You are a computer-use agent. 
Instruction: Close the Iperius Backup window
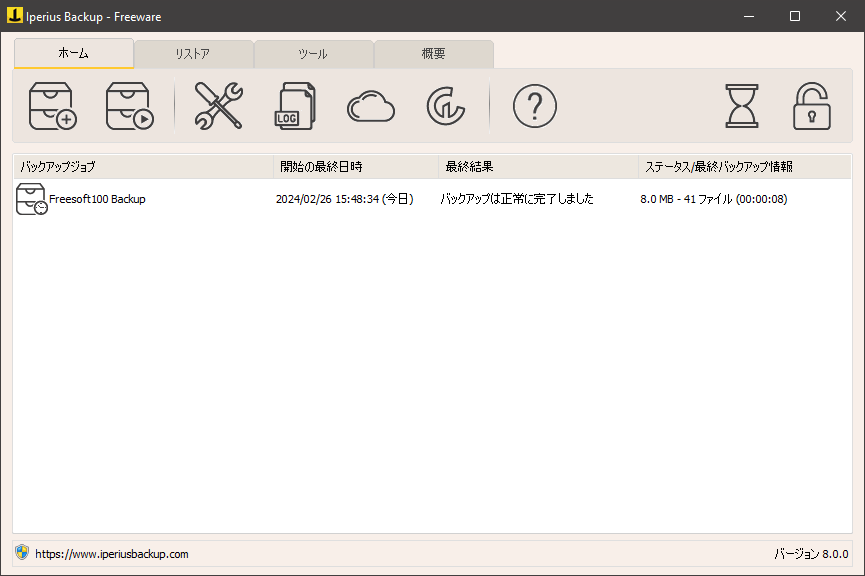click(x=841, y=16)
